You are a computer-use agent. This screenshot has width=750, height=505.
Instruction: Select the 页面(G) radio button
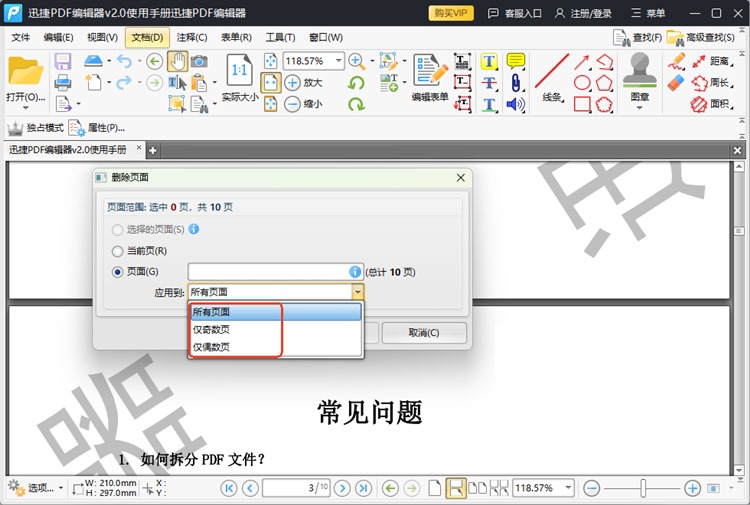coord(117,272)
